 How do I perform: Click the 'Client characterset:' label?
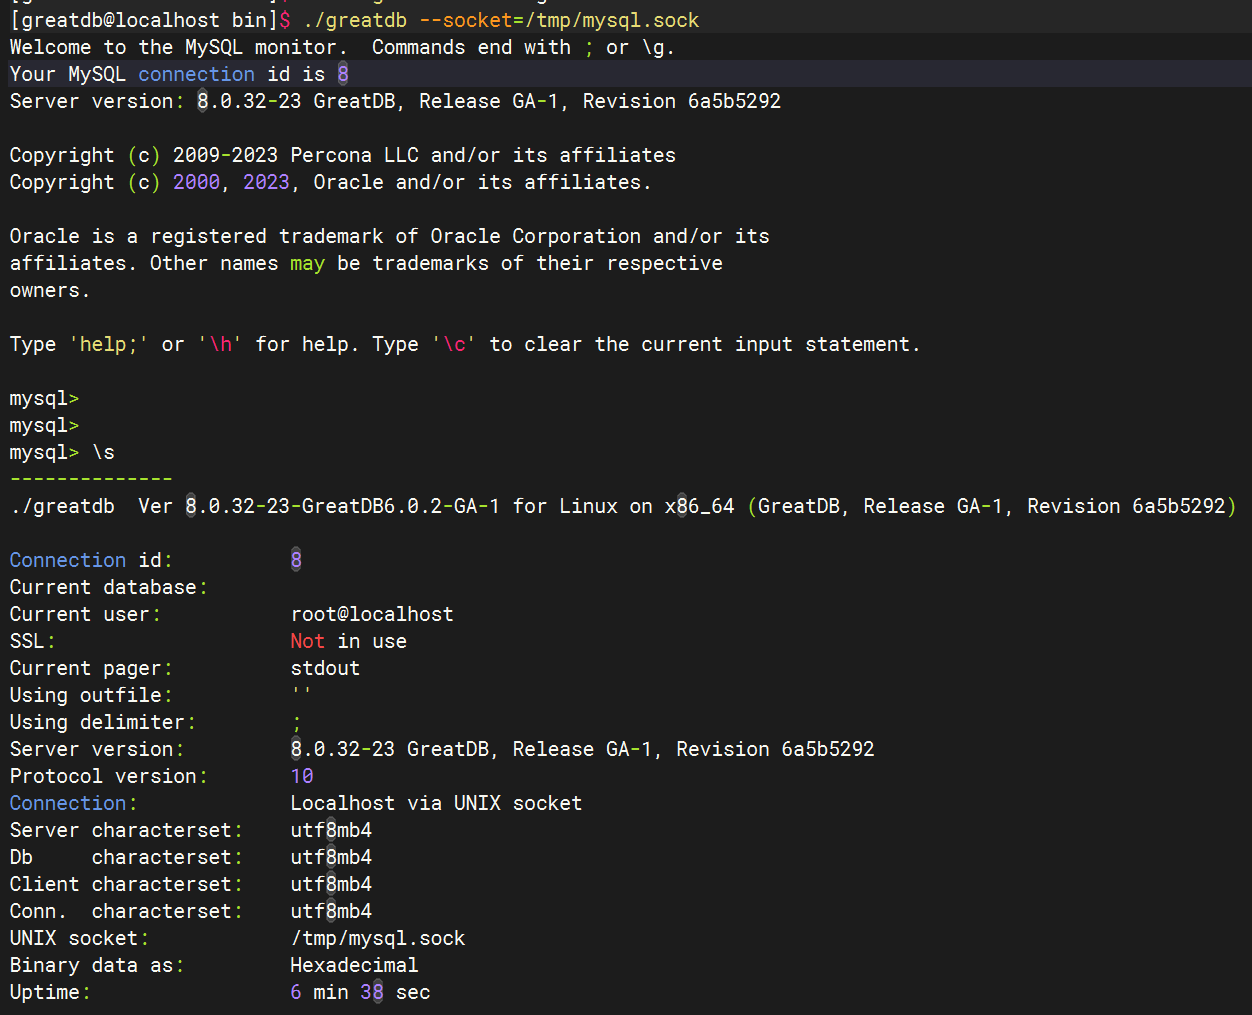click(126, 884)
